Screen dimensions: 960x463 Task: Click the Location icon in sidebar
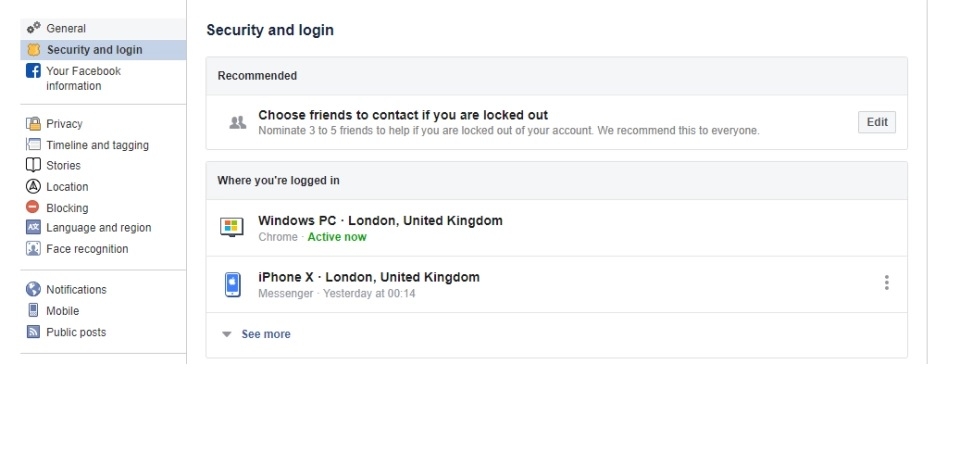click(x=33, y=187)
